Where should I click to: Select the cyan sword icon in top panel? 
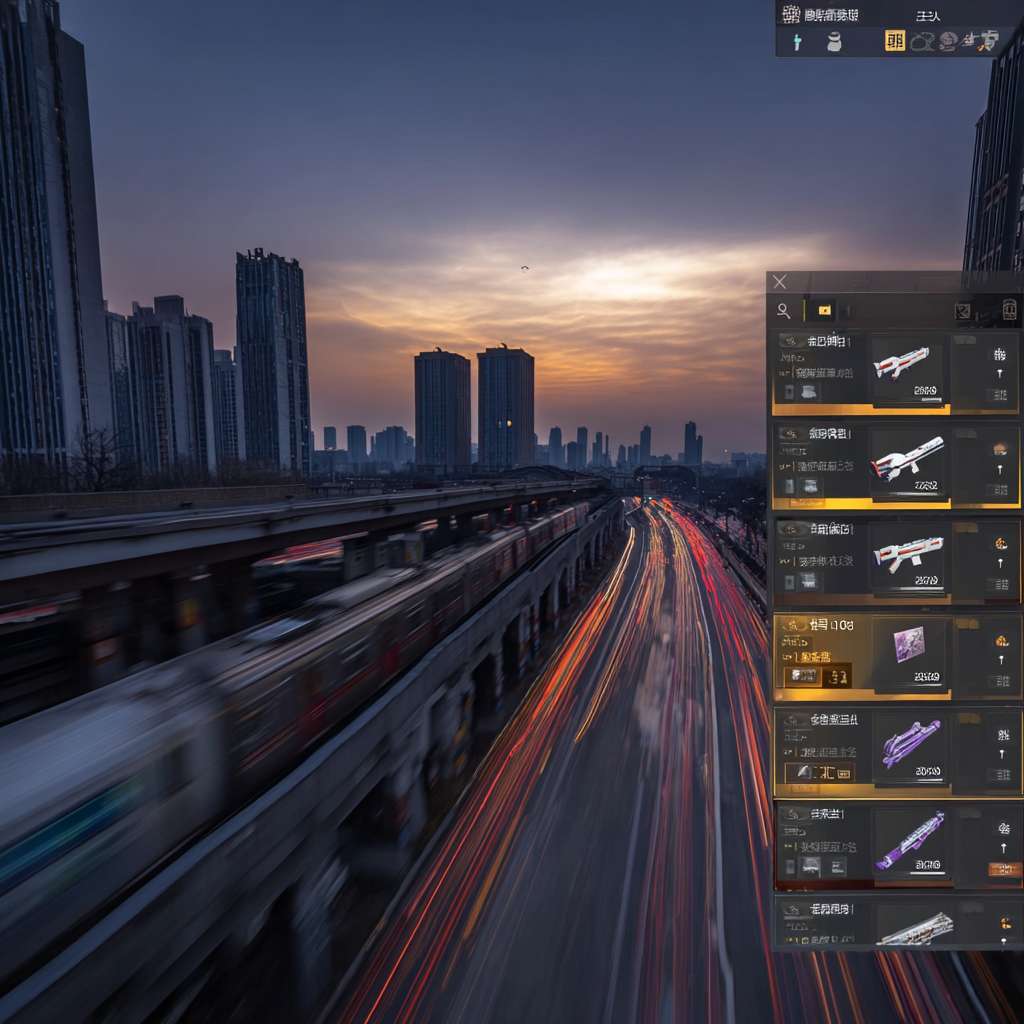tap(797, 42)
